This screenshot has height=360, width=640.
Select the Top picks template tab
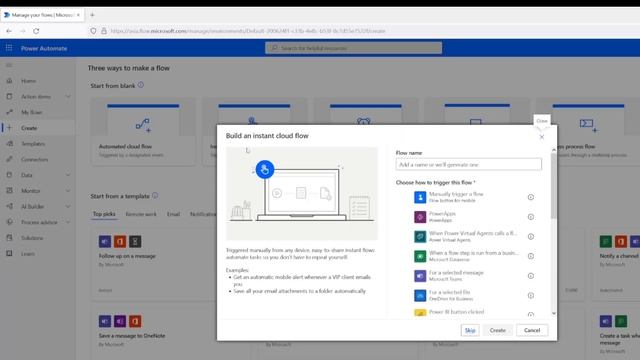pos(104,214)
